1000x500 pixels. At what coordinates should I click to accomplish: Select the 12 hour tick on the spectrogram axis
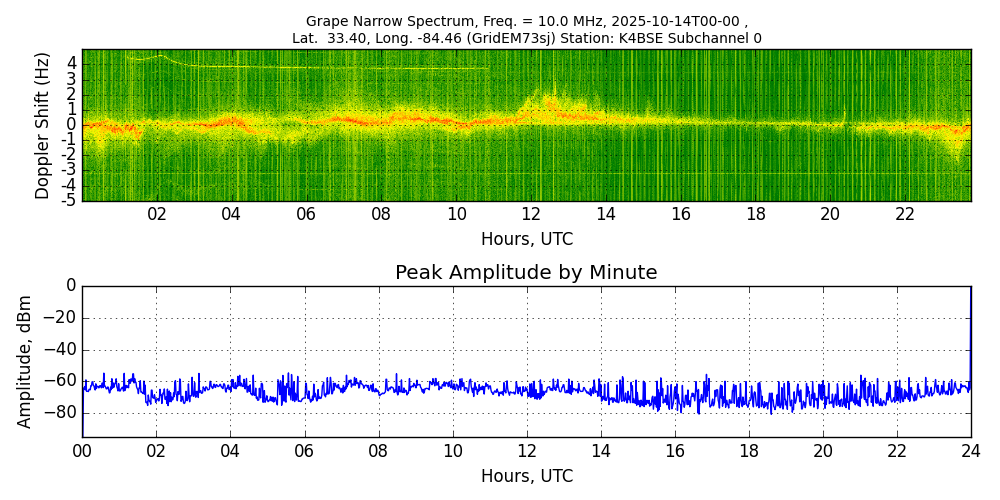pyautogui.click(x=531, y=215)
